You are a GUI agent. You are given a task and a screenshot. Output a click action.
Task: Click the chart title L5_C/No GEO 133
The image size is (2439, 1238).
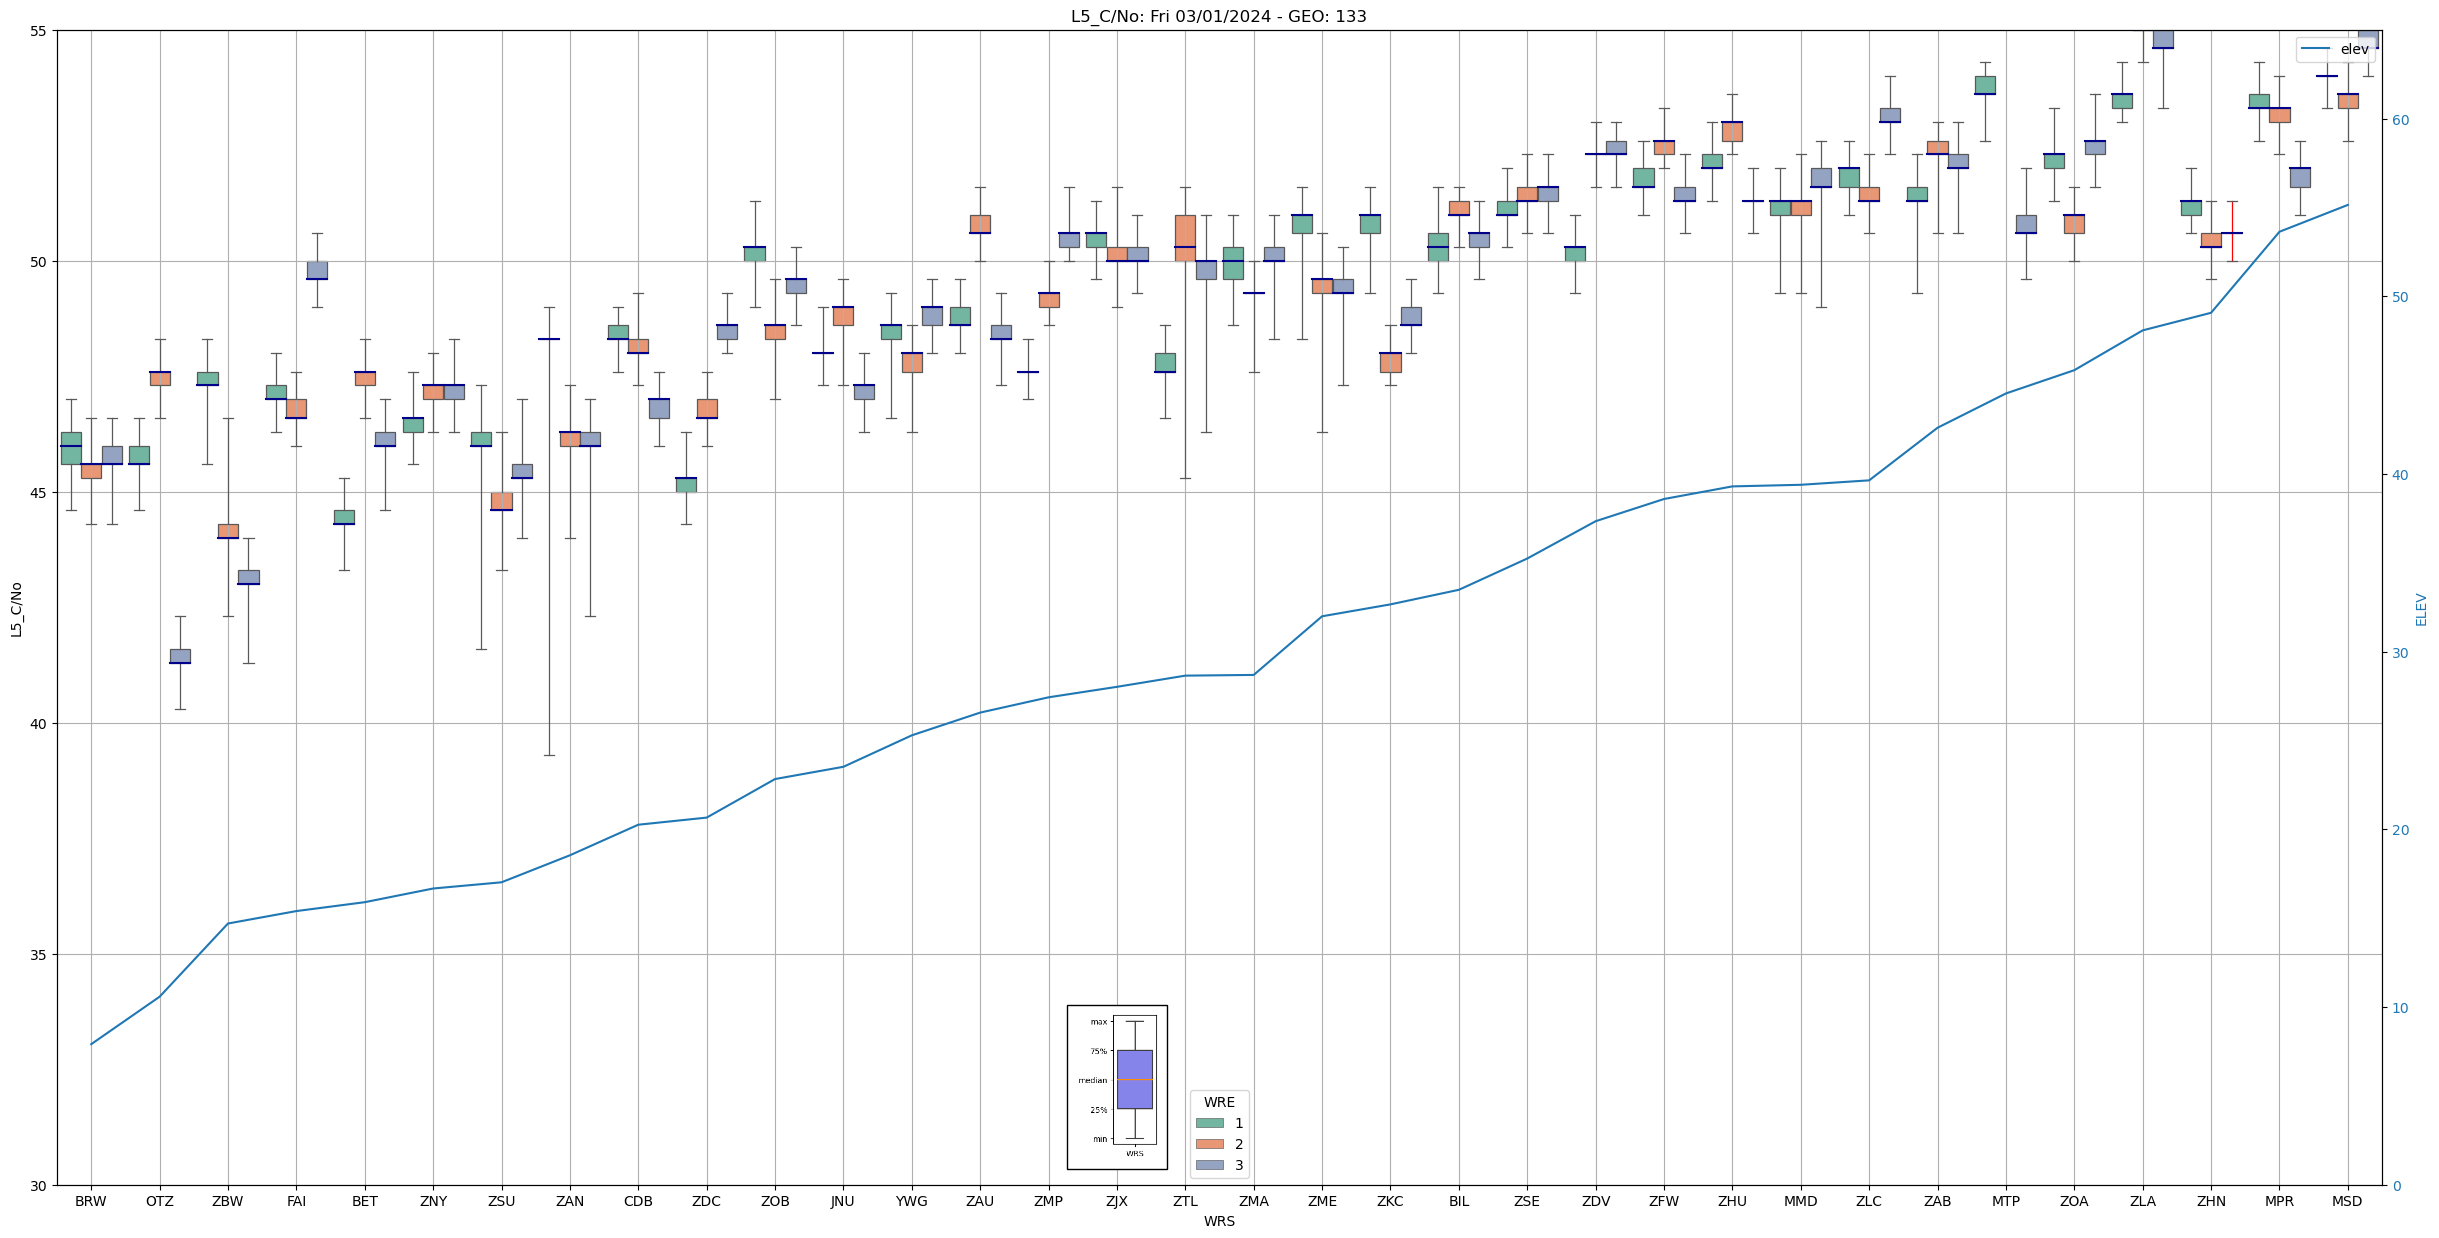point(1218,16)
